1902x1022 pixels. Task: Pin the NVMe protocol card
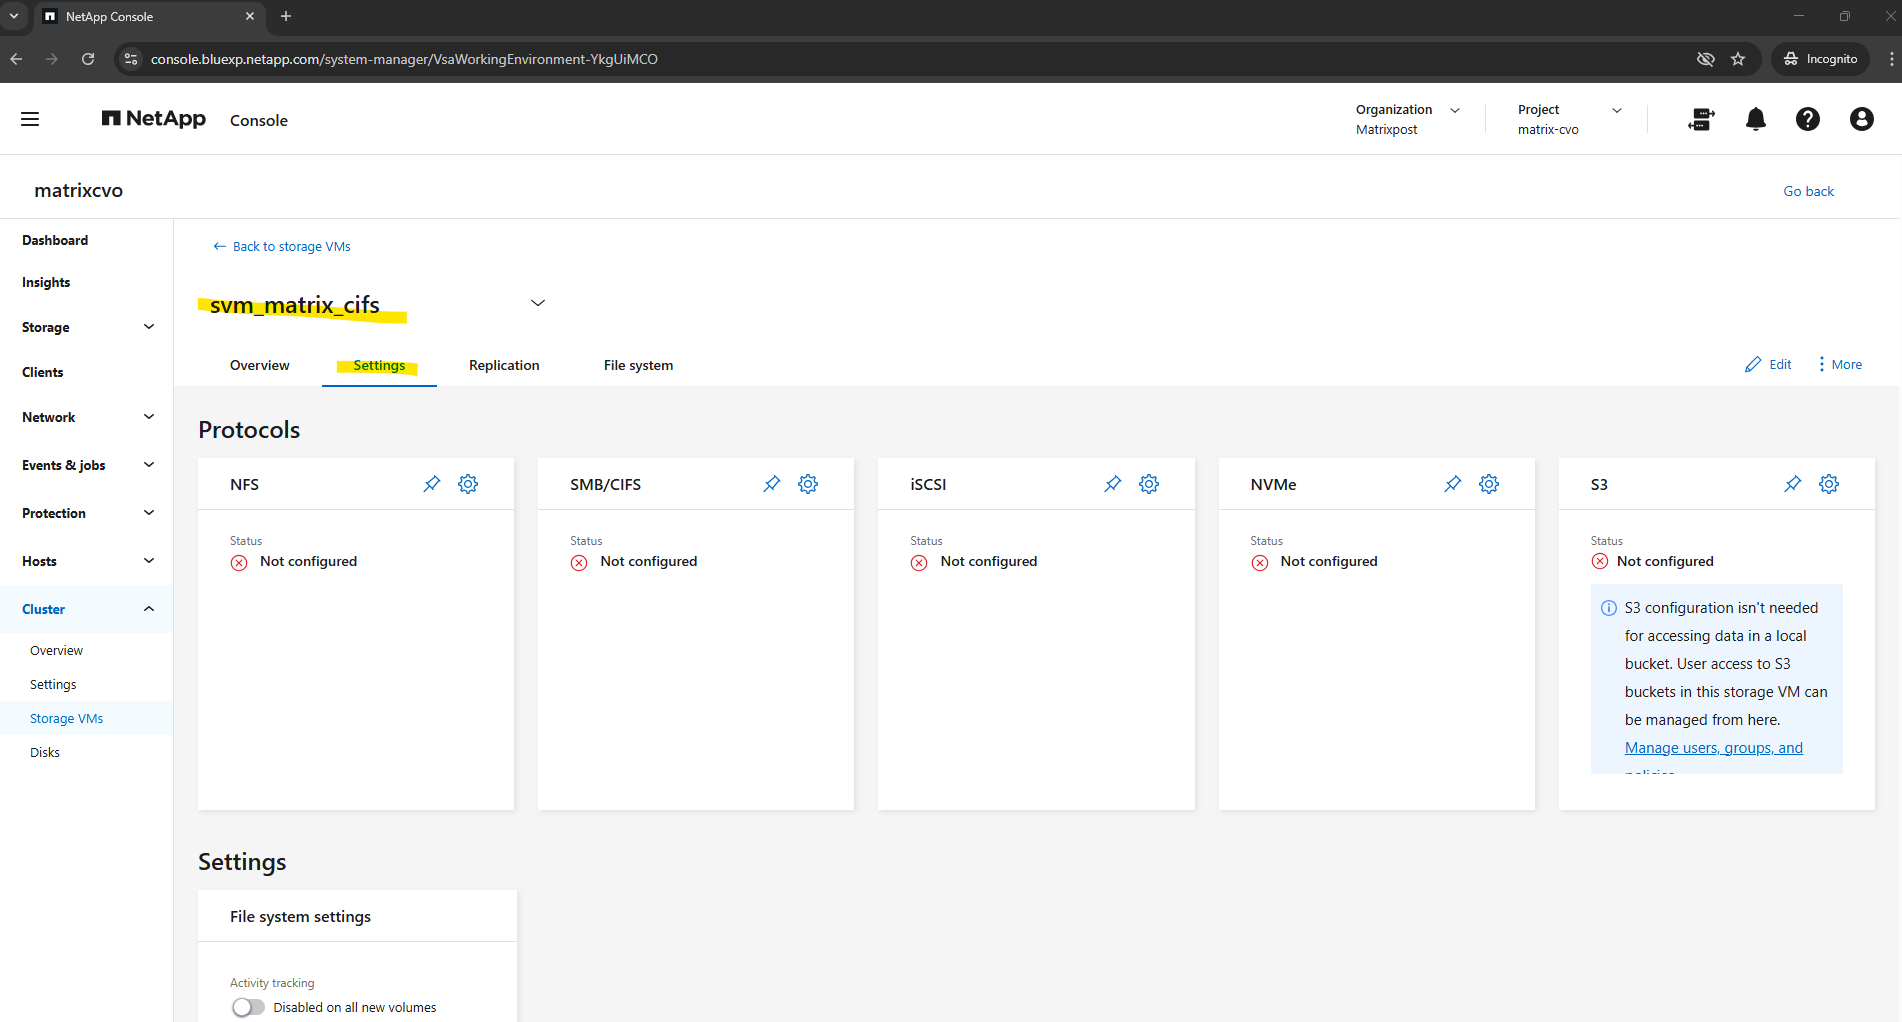(x=1452, y=484)
